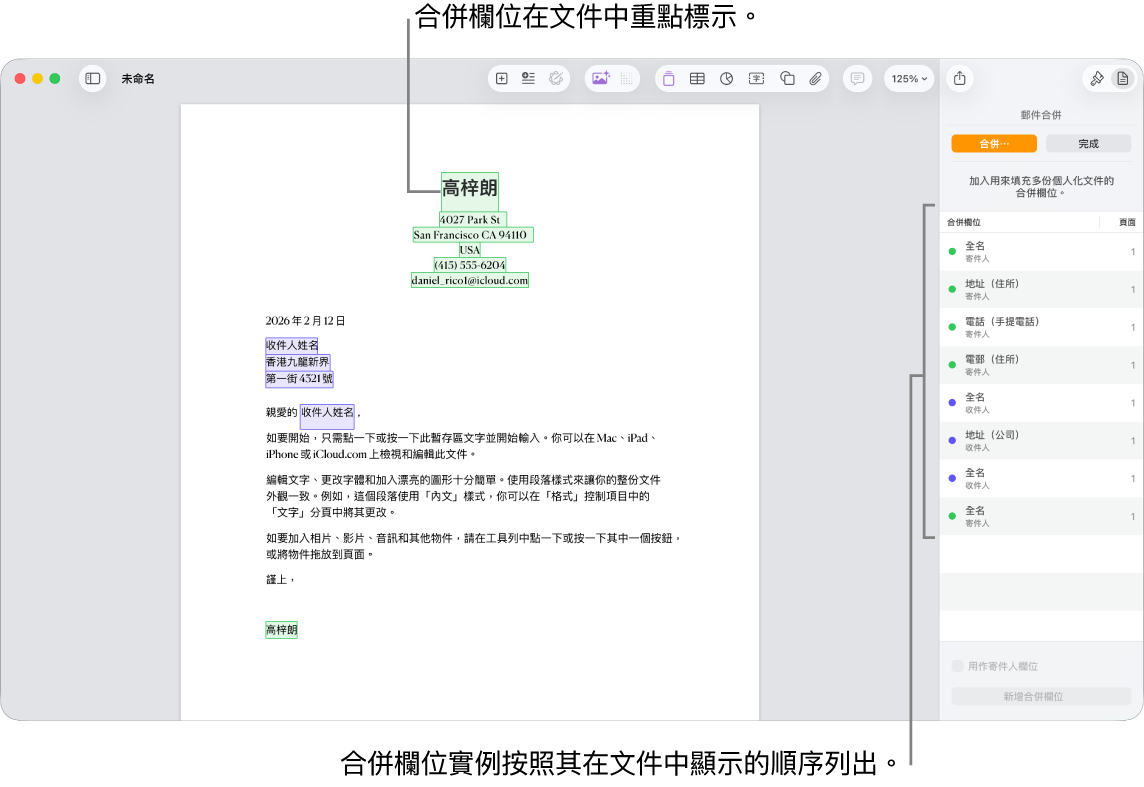
Task: Insert a chart using the pie icon
Action: click(727, 79)
